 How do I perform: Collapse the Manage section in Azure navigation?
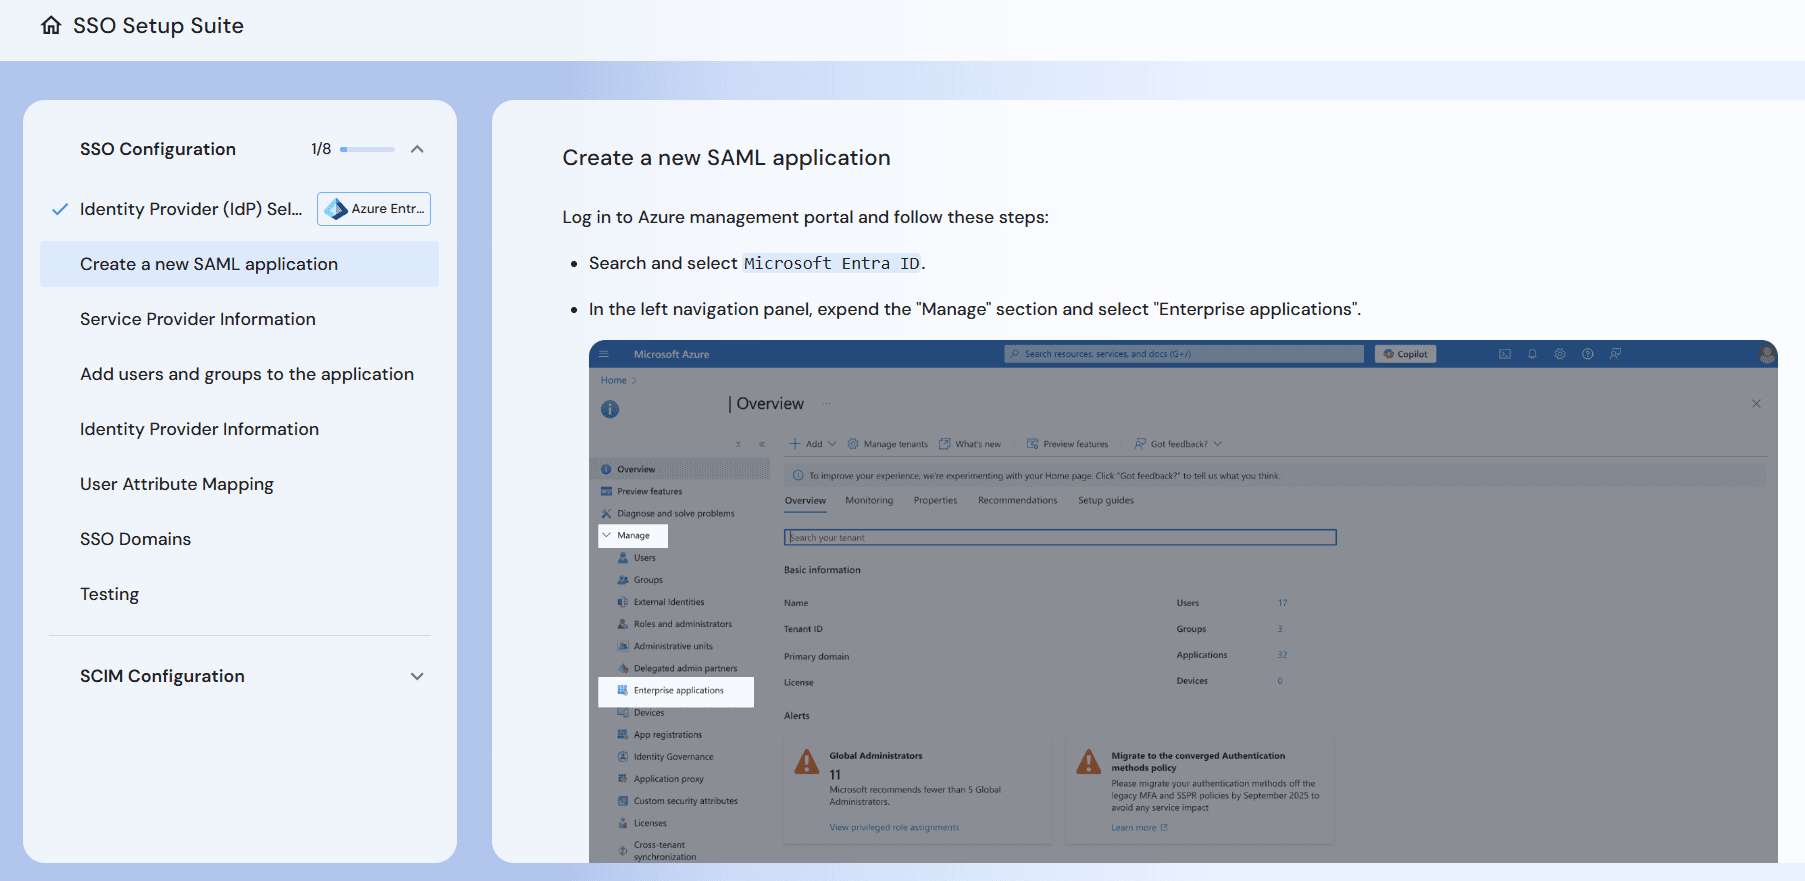(x=607, y=535)
